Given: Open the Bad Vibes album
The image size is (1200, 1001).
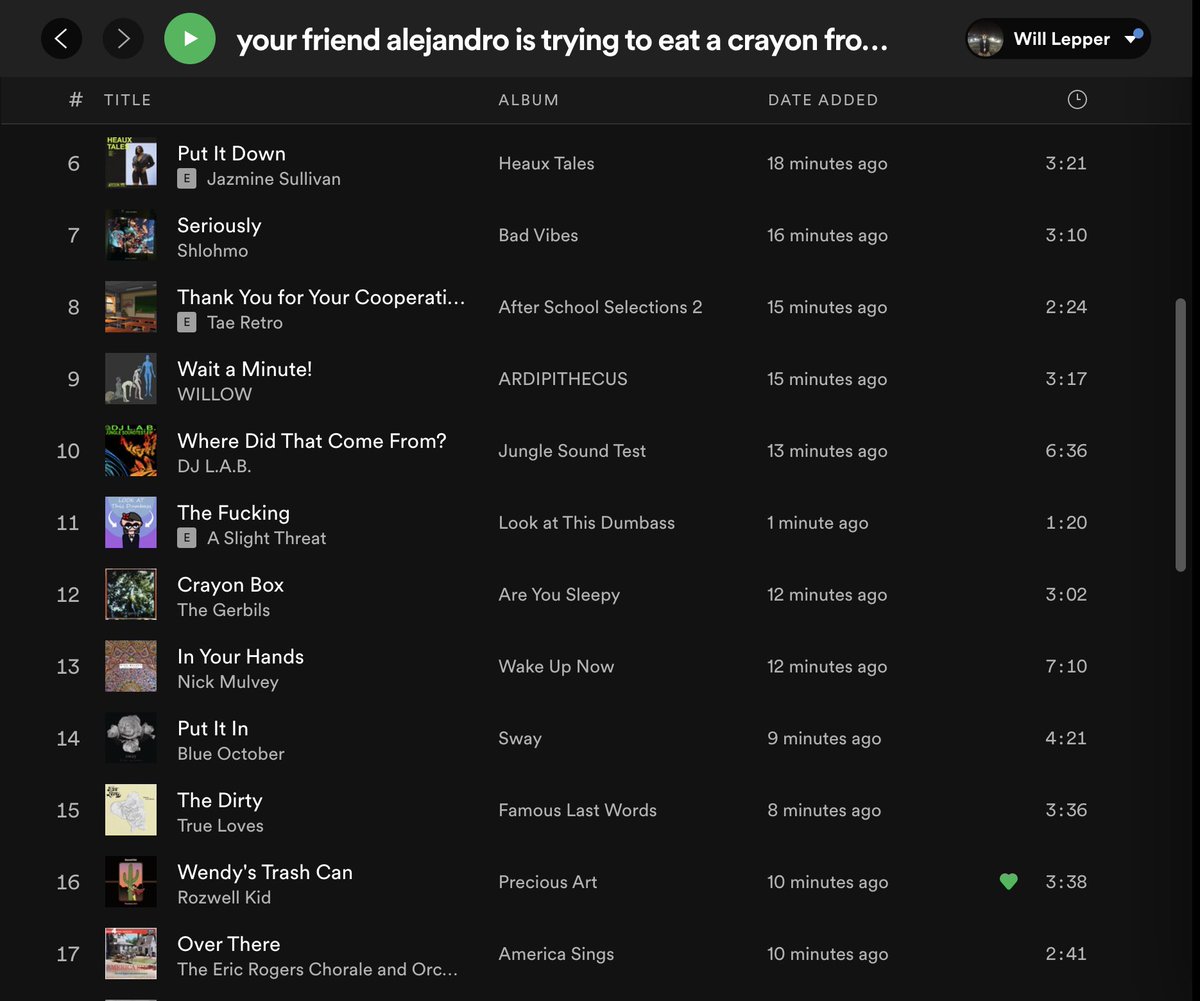Looking at the screenshot, I should (x=539, y=236).
